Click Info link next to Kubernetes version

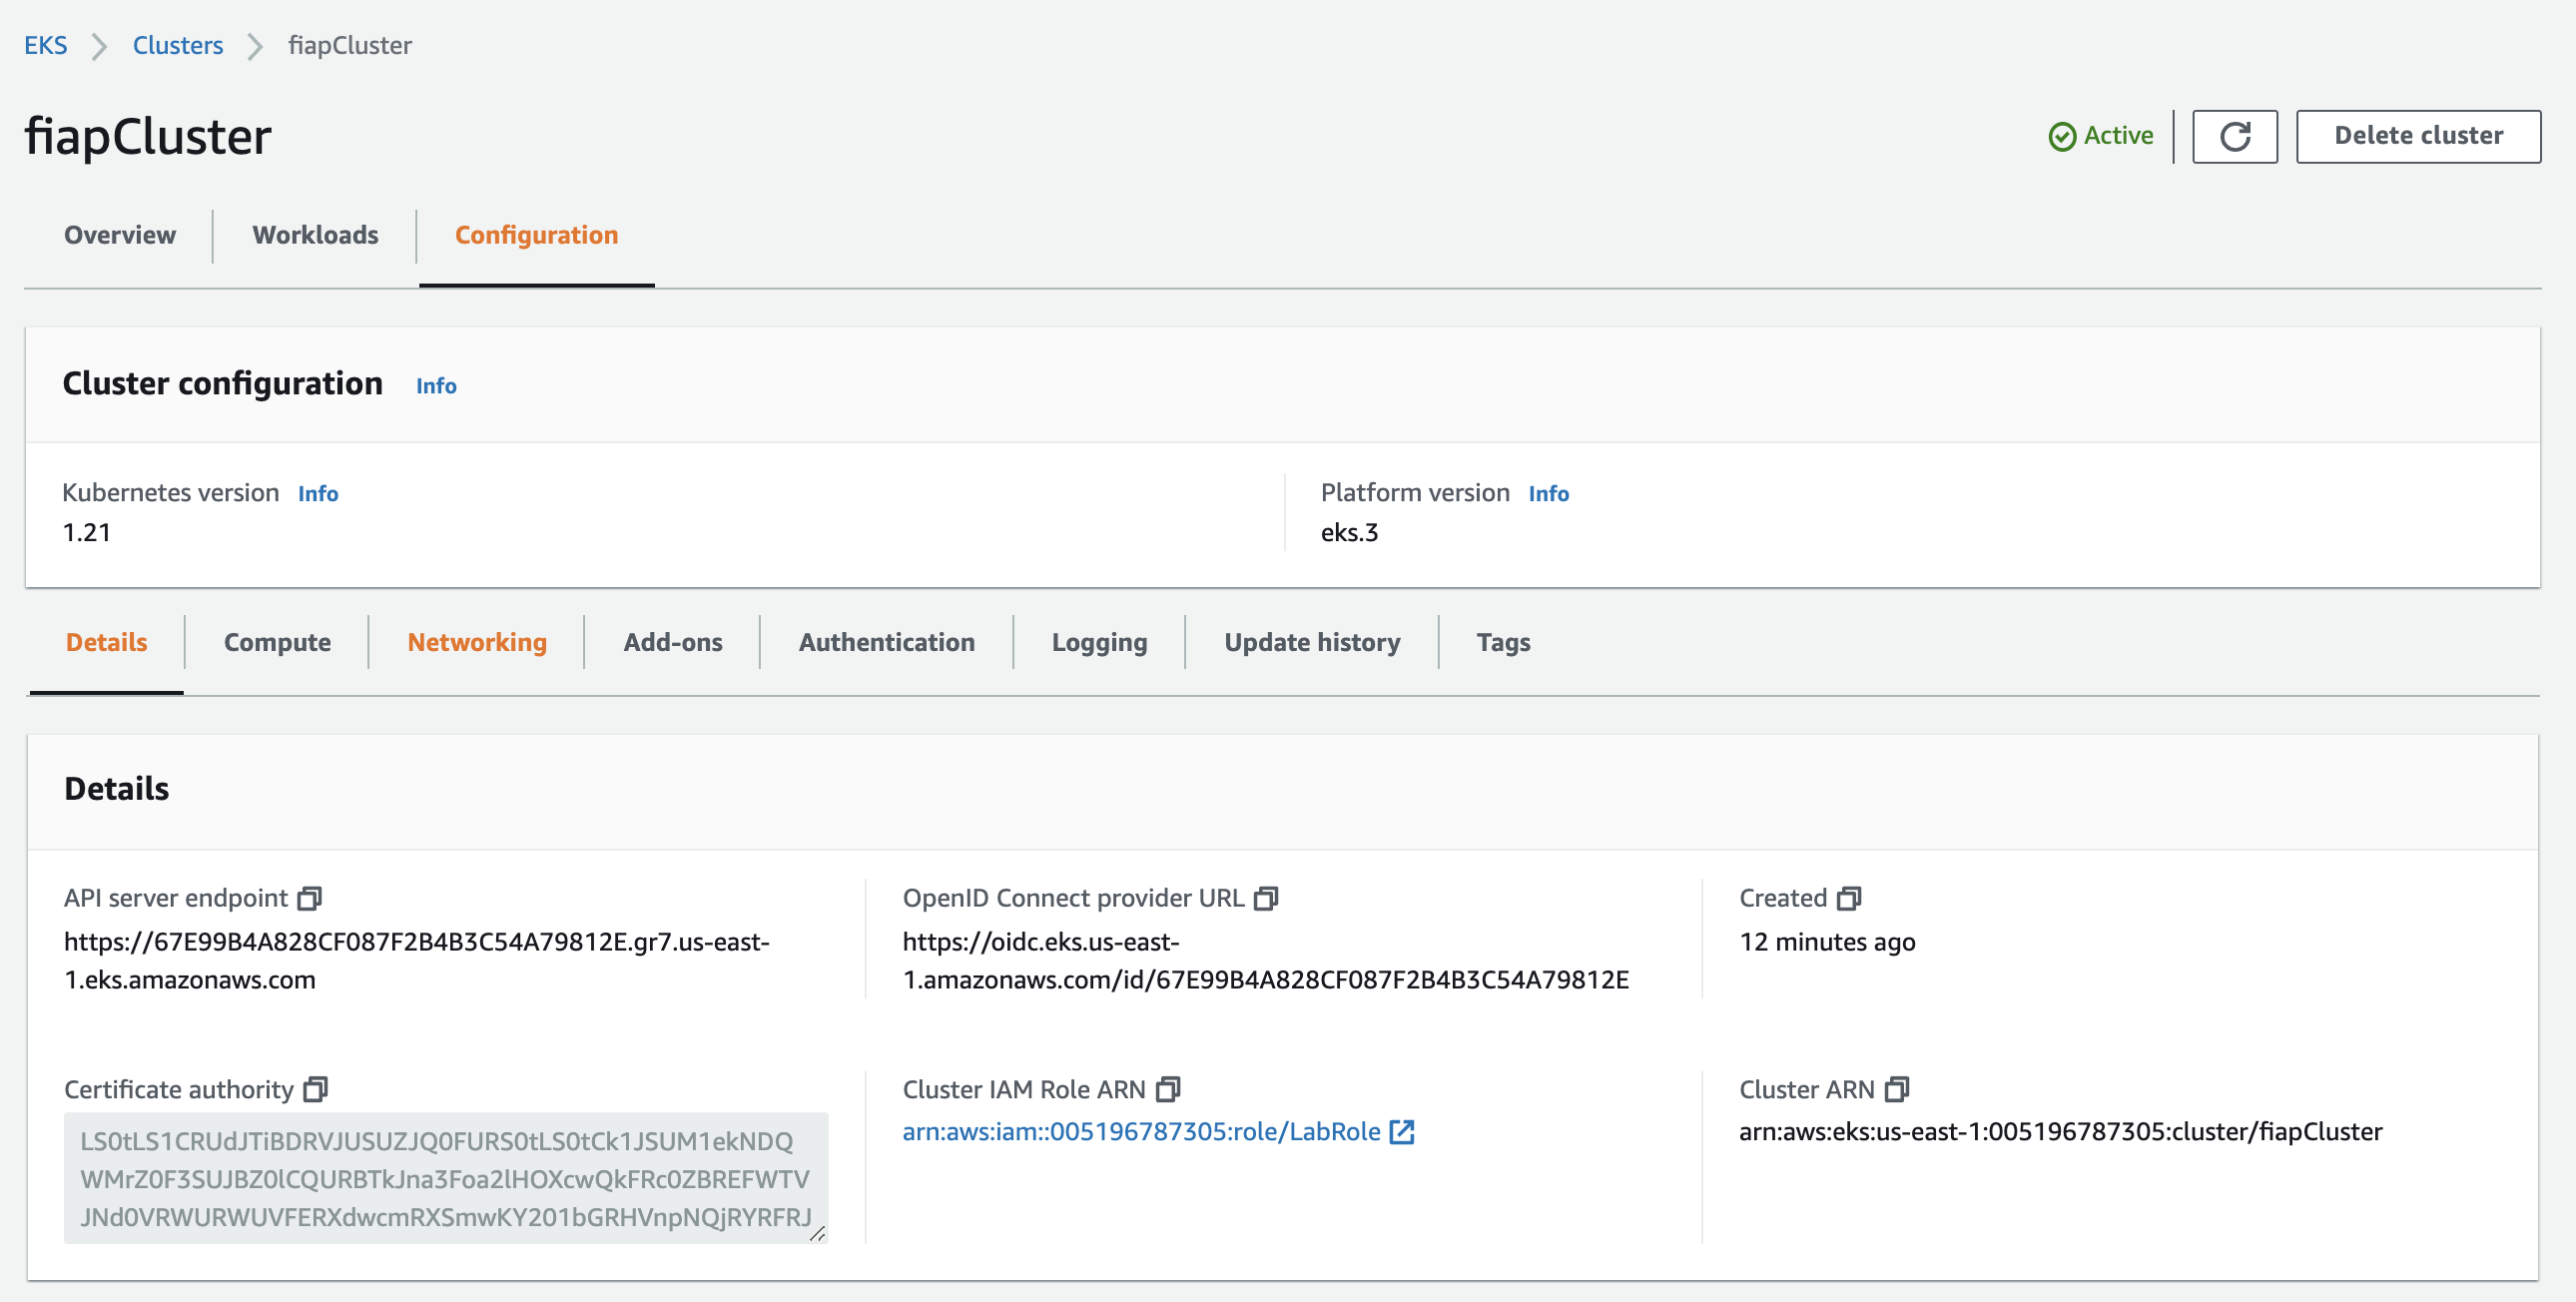[318, 493]
